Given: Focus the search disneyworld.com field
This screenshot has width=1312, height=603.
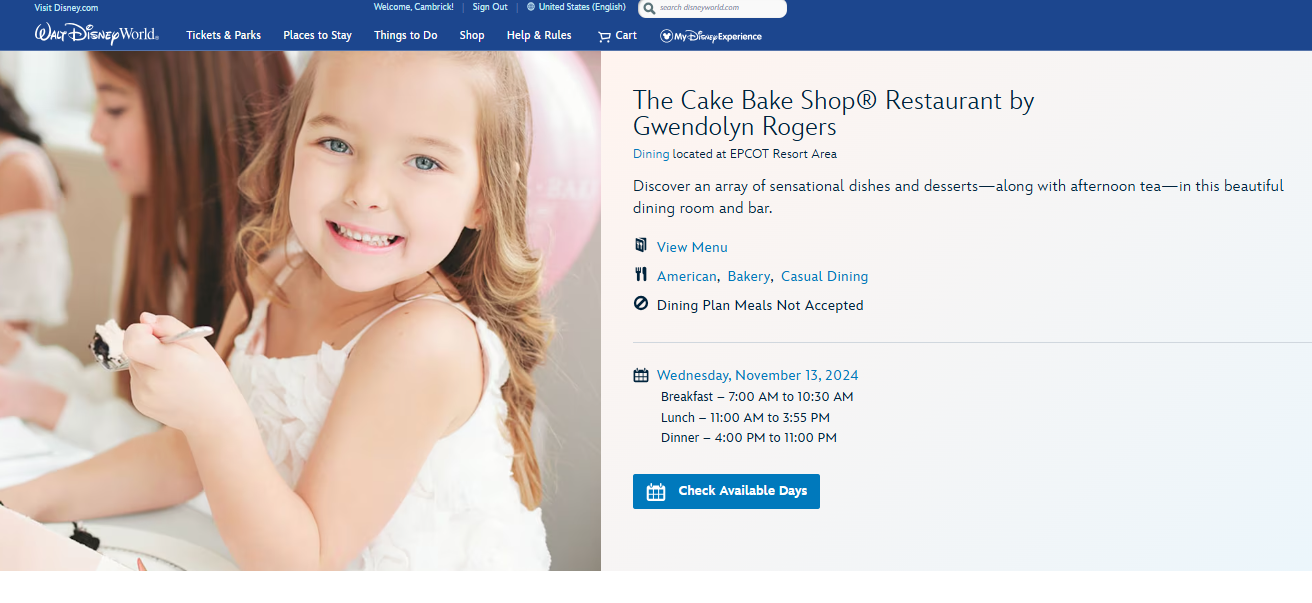Looking at the screenshot, I should tap(720, 8).
